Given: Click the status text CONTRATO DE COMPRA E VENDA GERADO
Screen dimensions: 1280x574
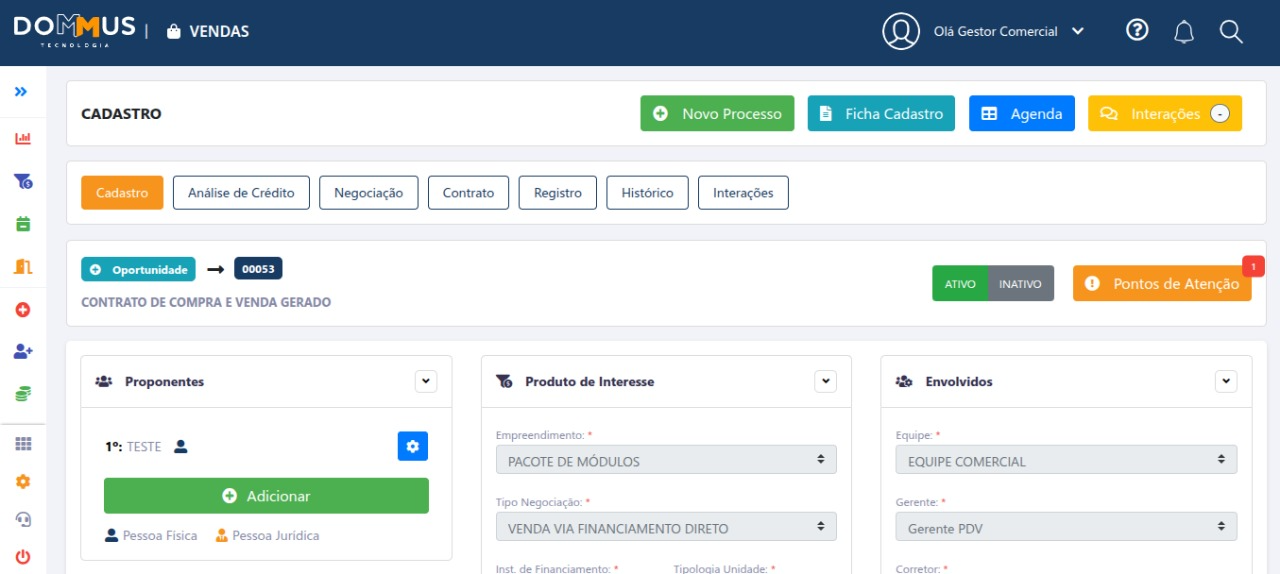Looking at the screenshot, I should [x=206, y=302].
